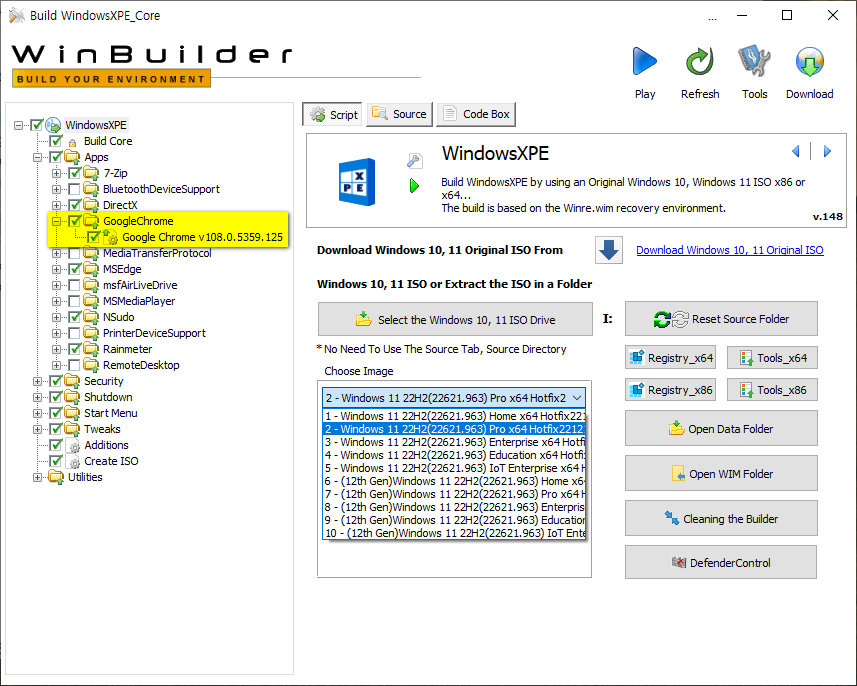The height and width of the screenshot is (686, 857).
Task: Click the small green run-script arrow
Action: click(414, 186)
